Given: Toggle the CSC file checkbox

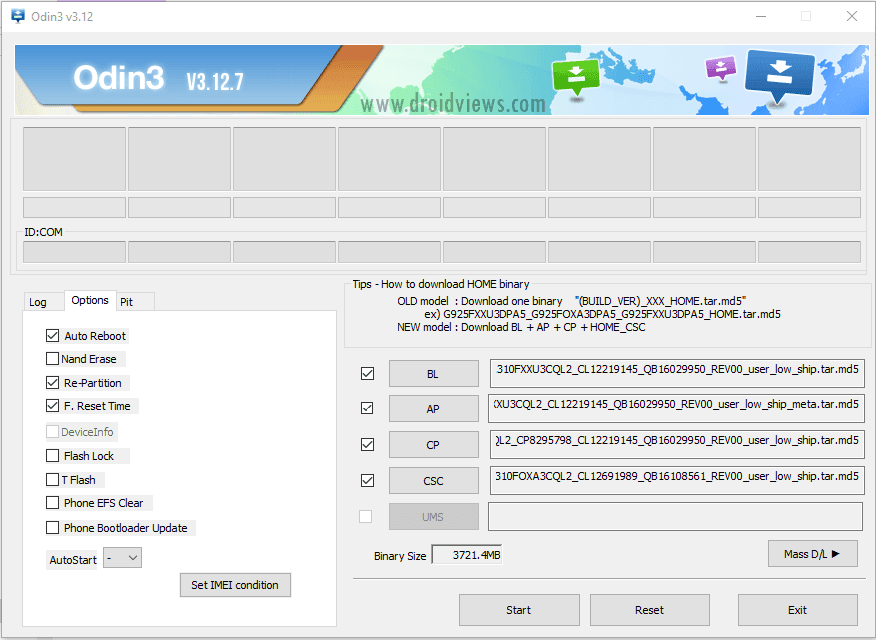Looking at the screenshot, I should (x=367, y=480).
